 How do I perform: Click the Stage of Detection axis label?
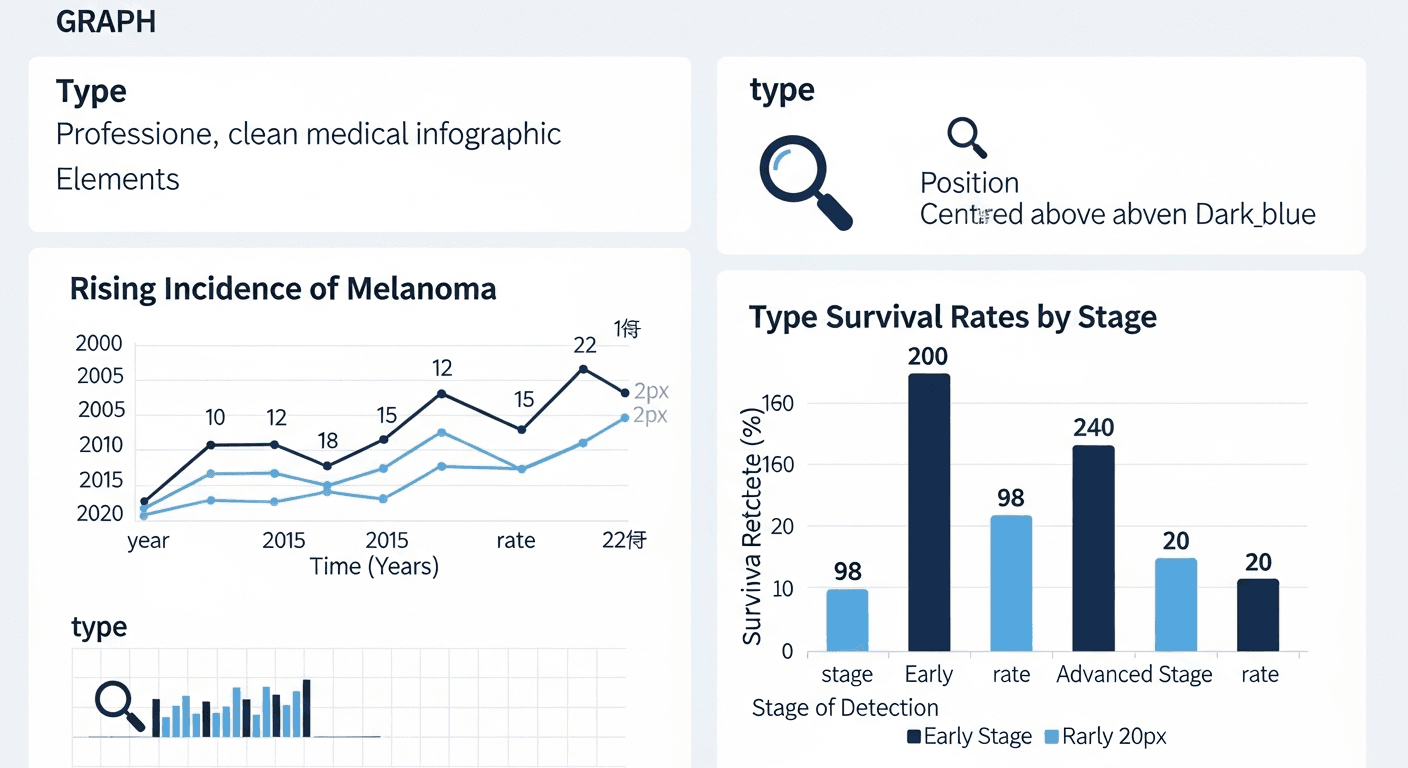[845, 708]
